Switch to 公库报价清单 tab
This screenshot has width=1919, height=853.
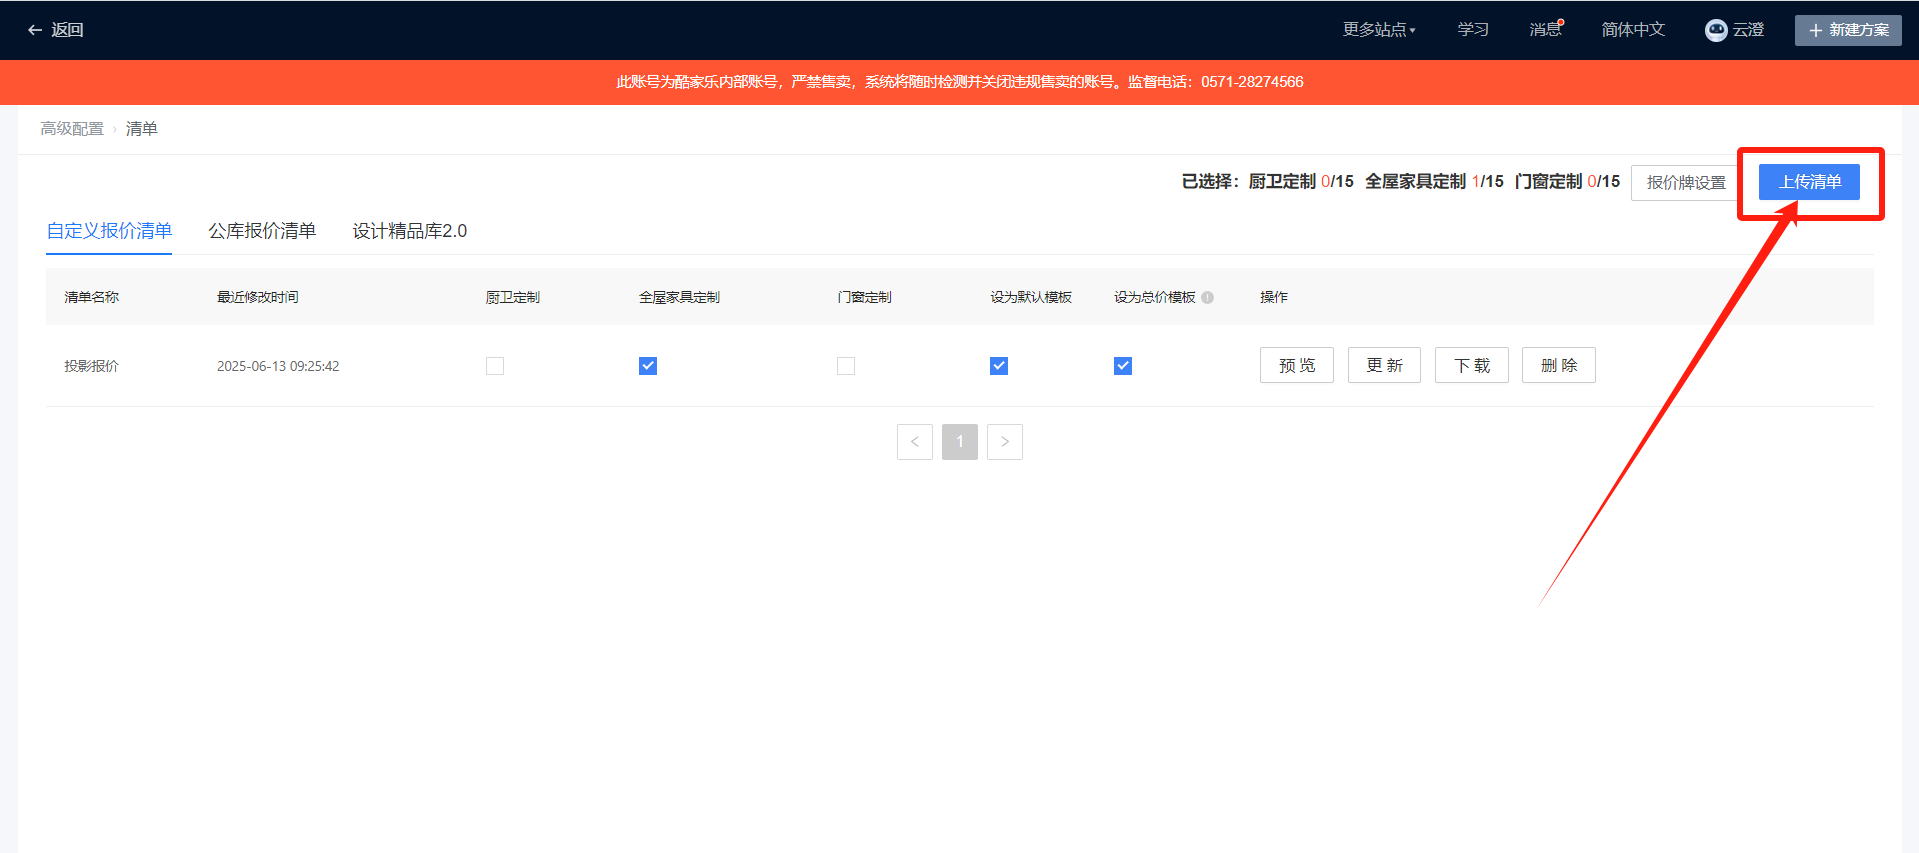[x=262, y=231]
